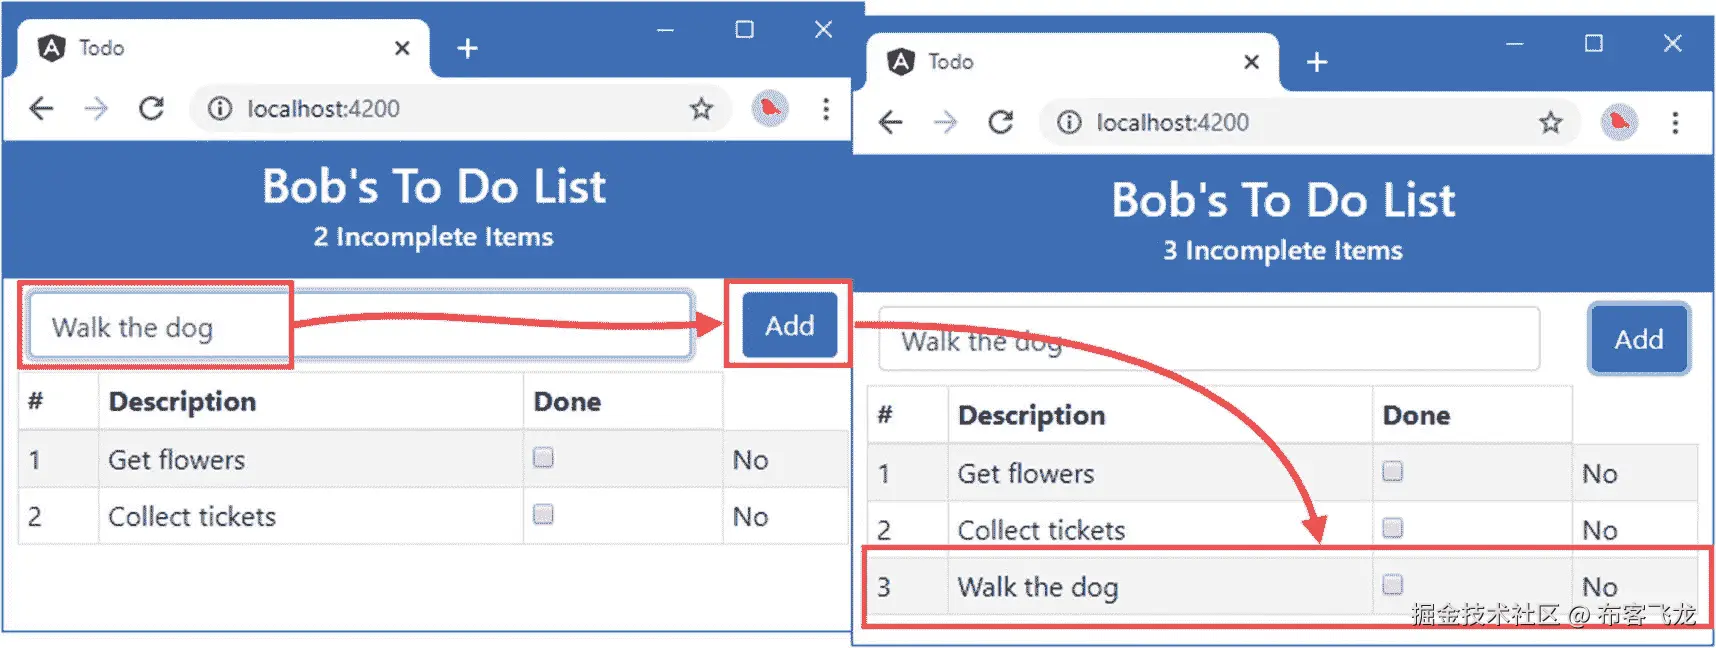The image size is (1716, 648).
Task: Click Description column header in left window
Action: [x=182, y=401]
